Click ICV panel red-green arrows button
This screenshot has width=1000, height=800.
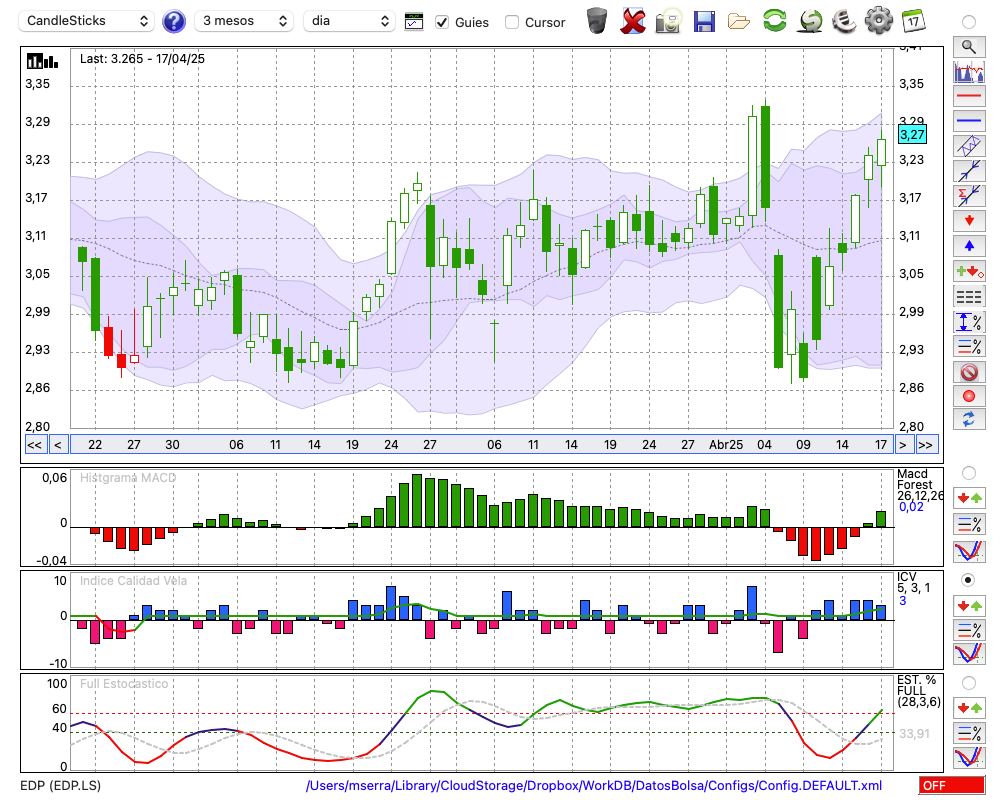coord(969,605)
